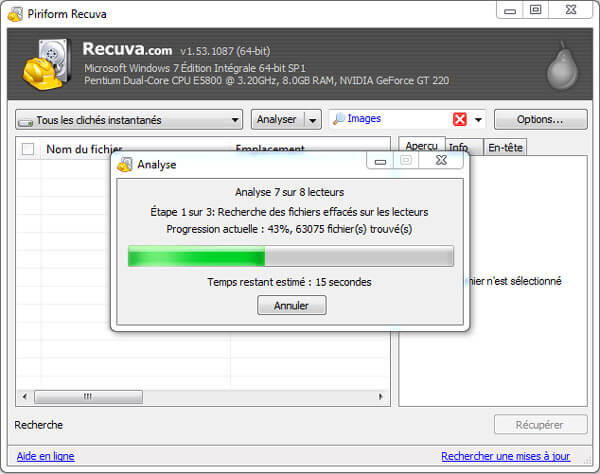Click the 'Étape 1 sur 3' status line
This screenshot has width=600, height=474.
click(289, 212)
